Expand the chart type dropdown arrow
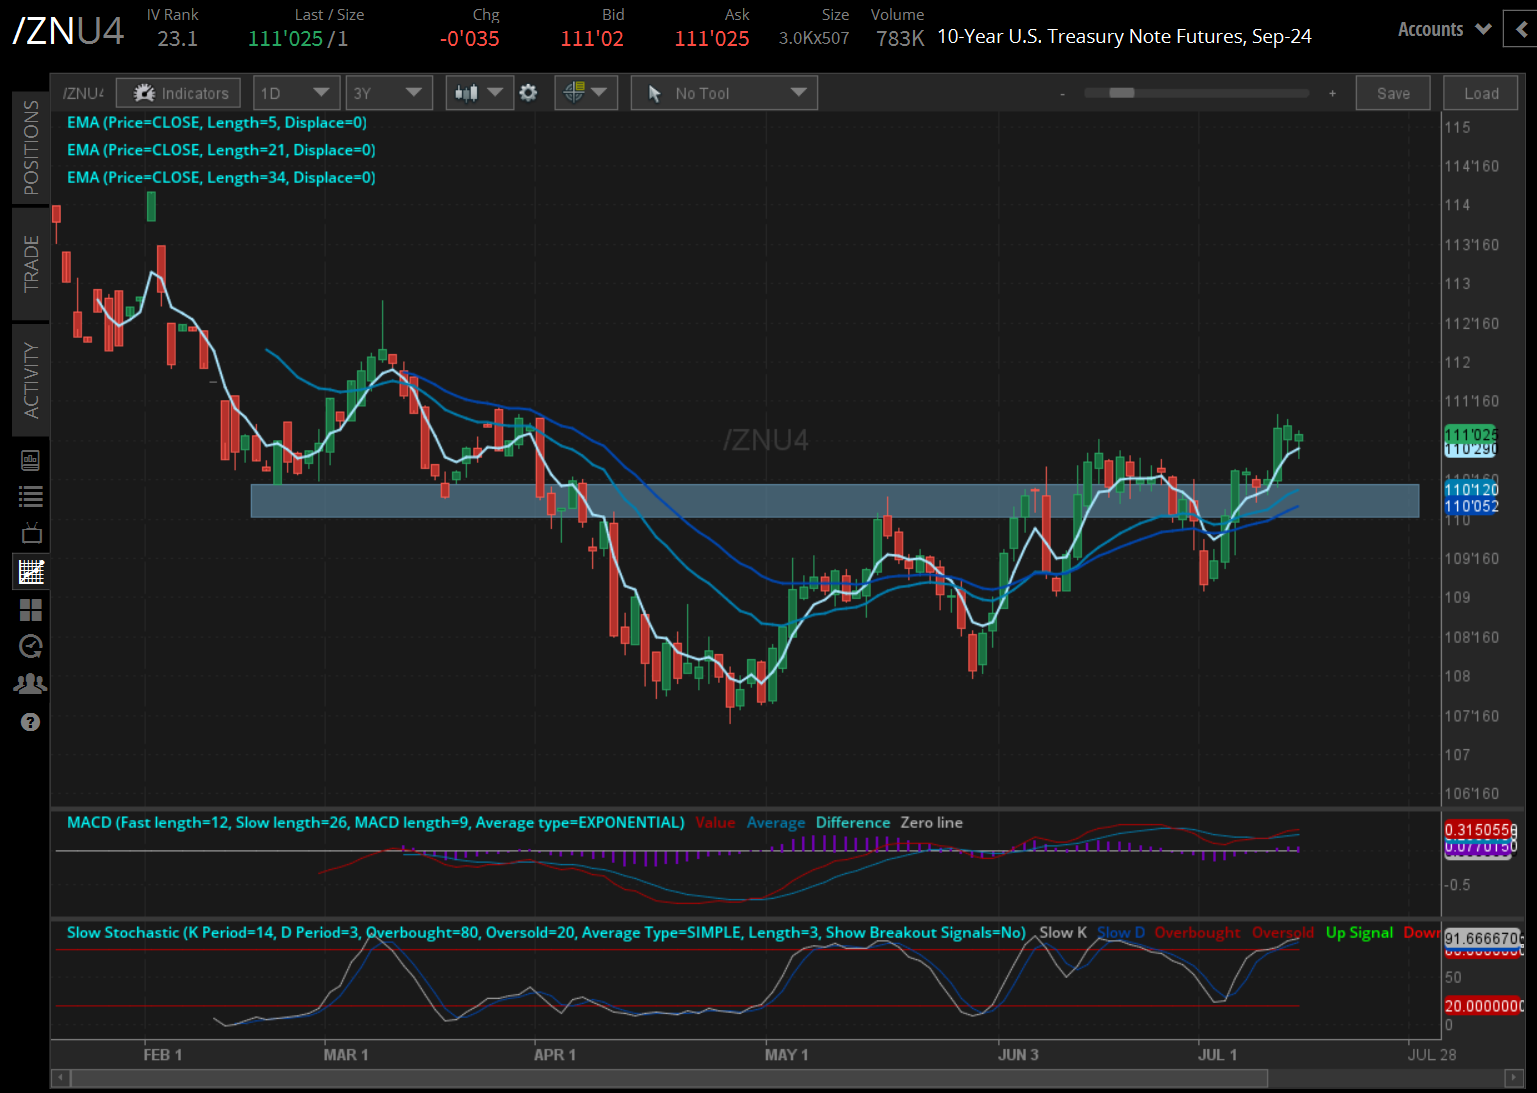This screenshot has width=1537, height=1093. (x=495, y=92)
